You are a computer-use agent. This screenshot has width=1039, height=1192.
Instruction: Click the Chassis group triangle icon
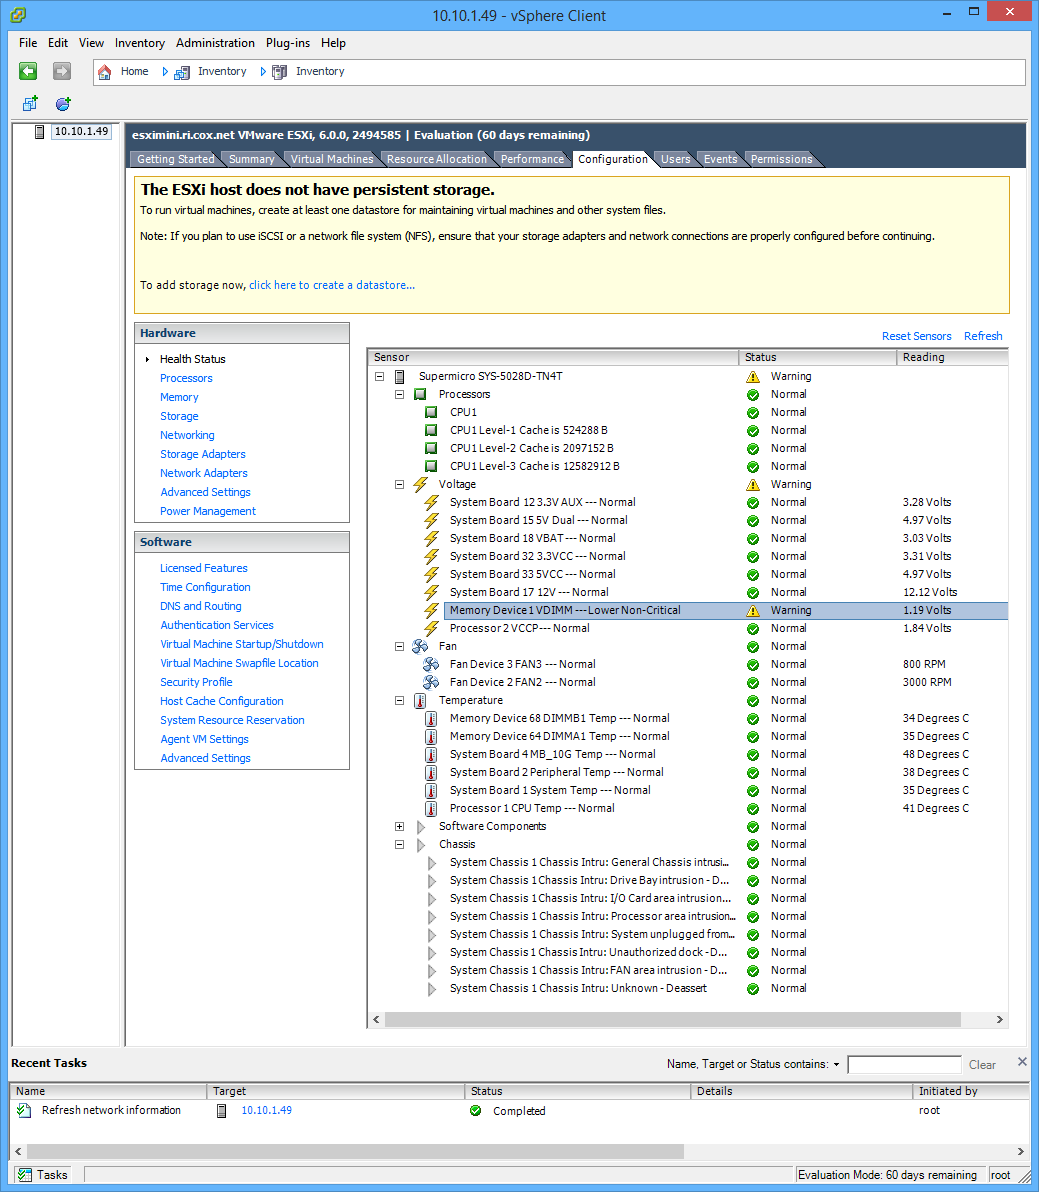(421, 845)
